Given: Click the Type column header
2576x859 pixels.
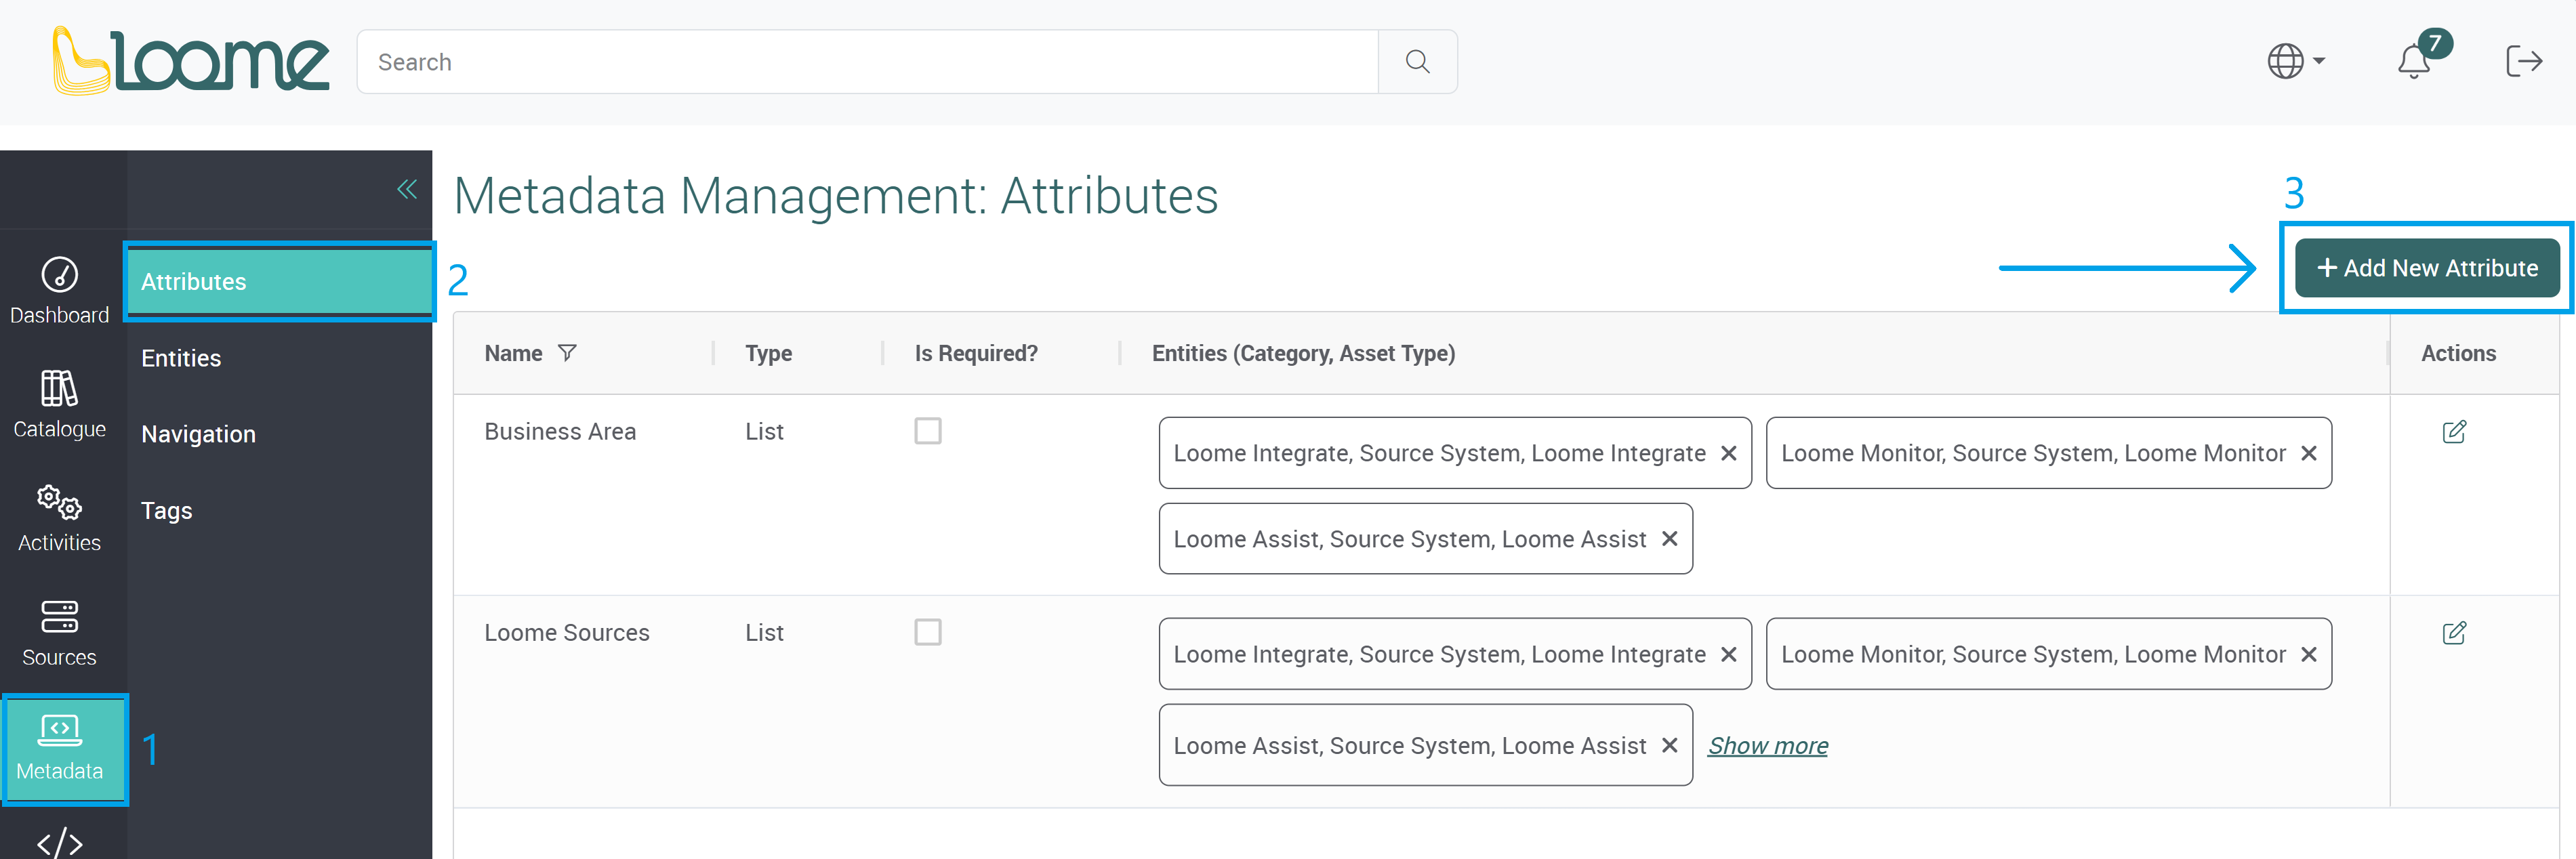Looking at the screenshot, I should click(x=768, y=353).
